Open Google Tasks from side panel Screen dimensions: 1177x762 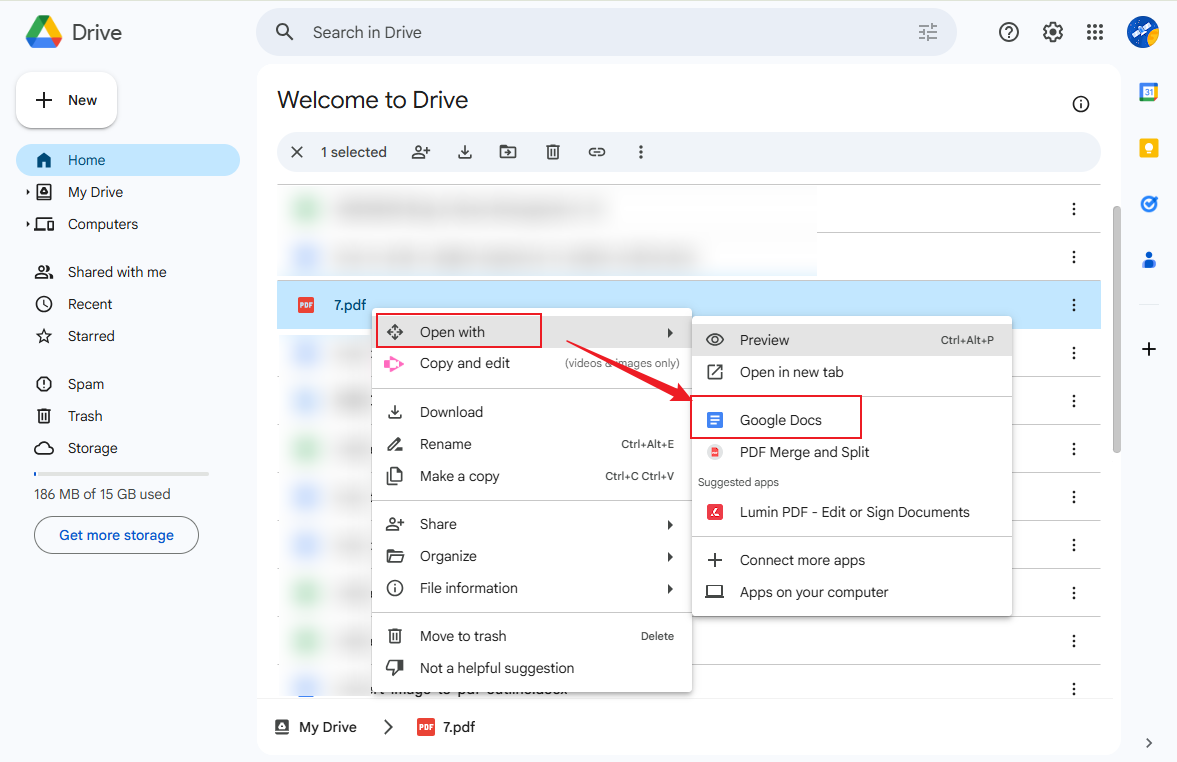[1148, 204]
